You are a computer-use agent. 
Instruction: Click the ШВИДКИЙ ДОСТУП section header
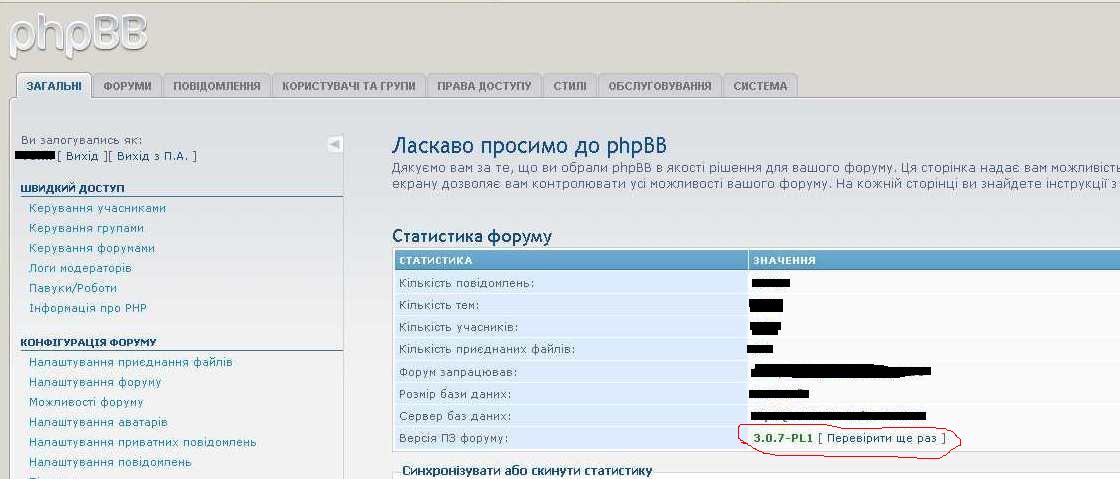73,188
